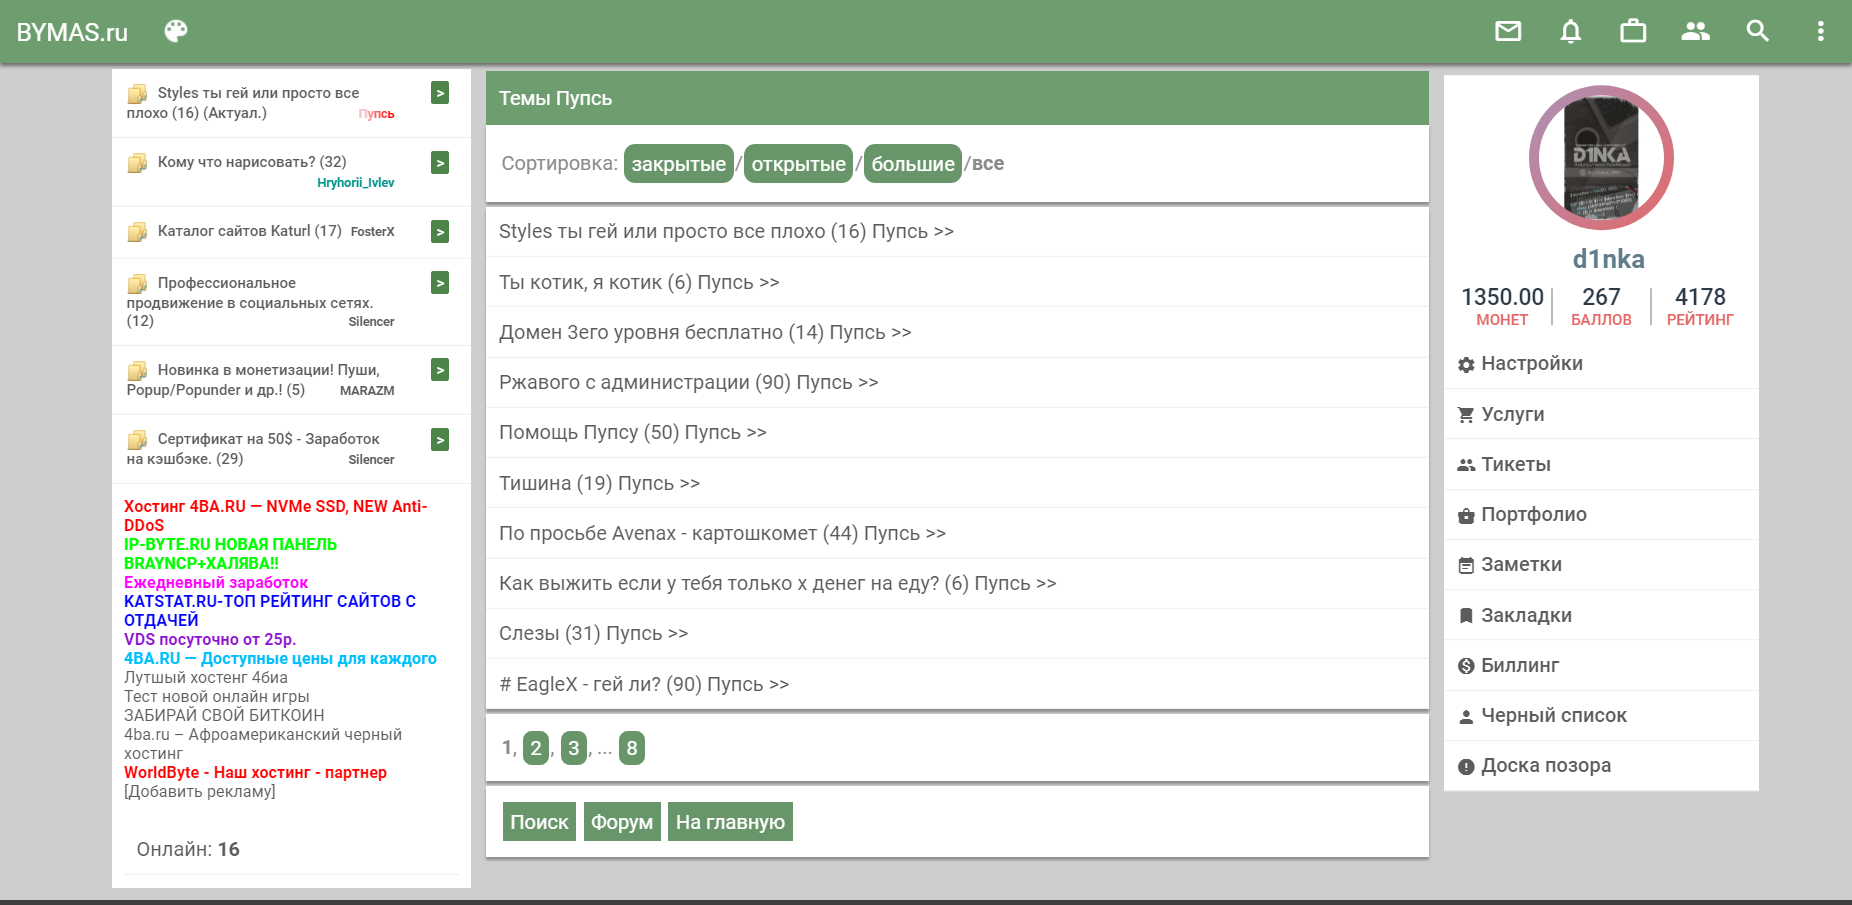Open the users group icon
Screen dimensions: 1852x905
[1695, 32]
